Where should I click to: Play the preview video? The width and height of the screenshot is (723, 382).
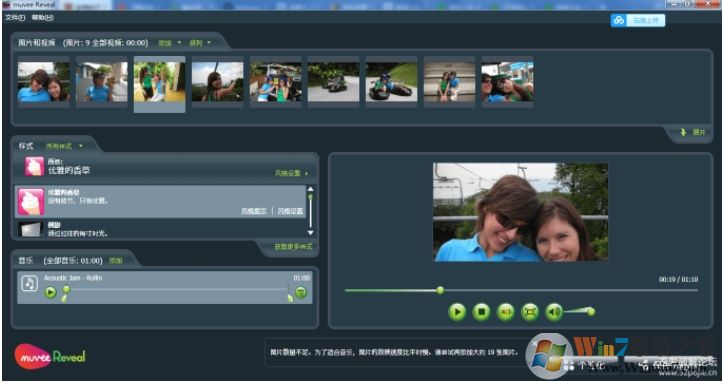tap(457, 312)
